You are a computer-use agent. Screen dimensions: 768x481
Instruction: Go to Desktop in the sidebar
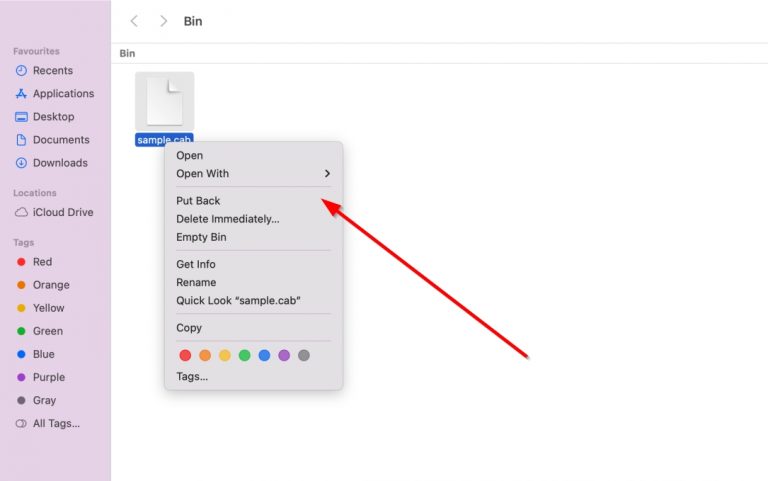coord(53,117)
